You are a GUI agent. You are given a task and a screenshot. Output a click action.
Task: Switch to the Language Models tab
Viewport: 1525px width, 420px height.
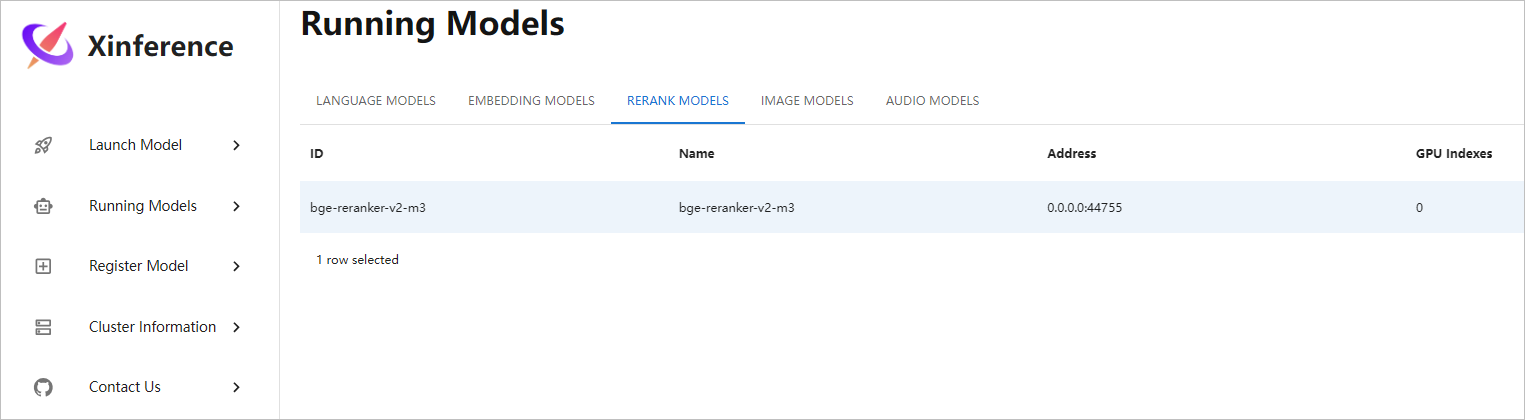pyautogui.click(x=376, y=101)
